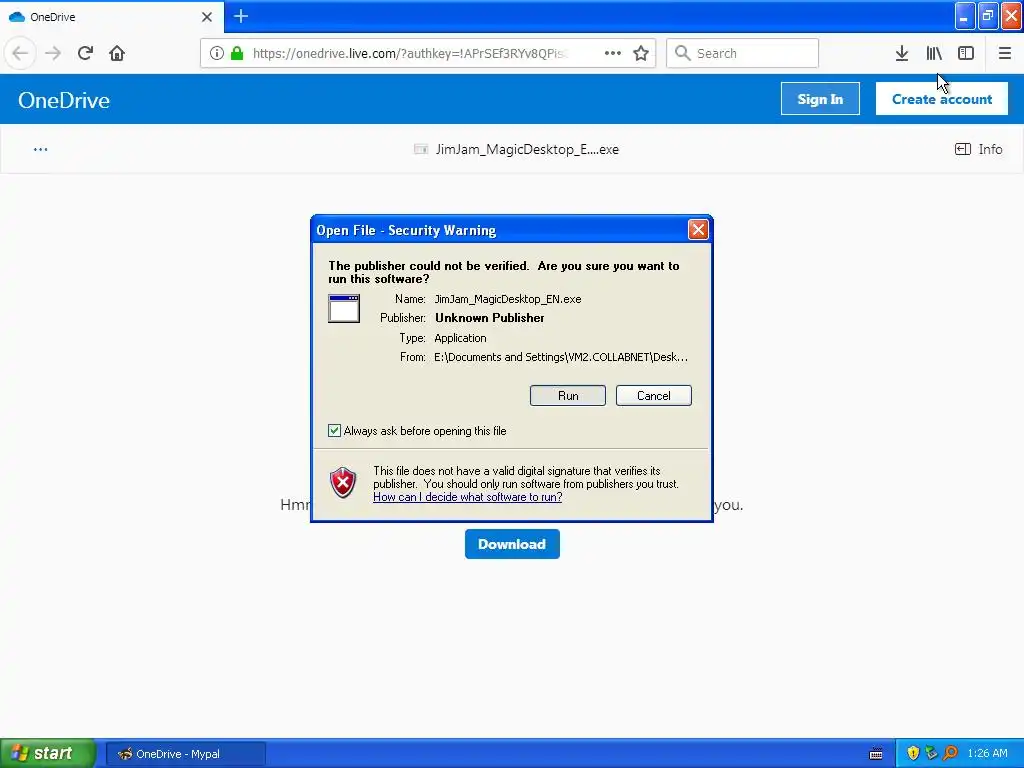Image resolution: width=1024 pixels, height=768 pixels.
Task: Open the downloads panel arrow
Action: point(902,53)
